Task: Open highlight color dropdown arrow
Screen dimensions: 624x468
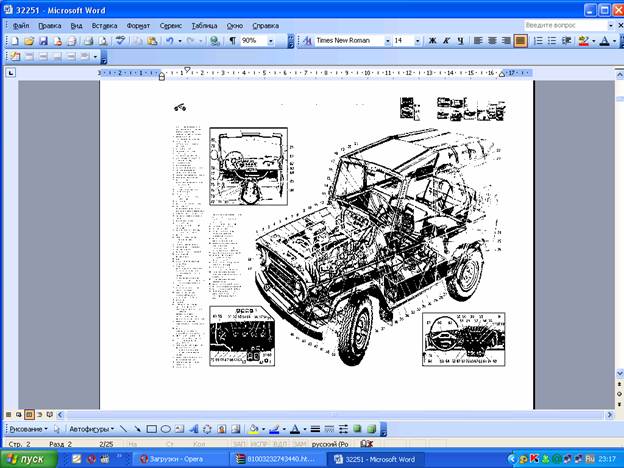Action: click(594, 41)
